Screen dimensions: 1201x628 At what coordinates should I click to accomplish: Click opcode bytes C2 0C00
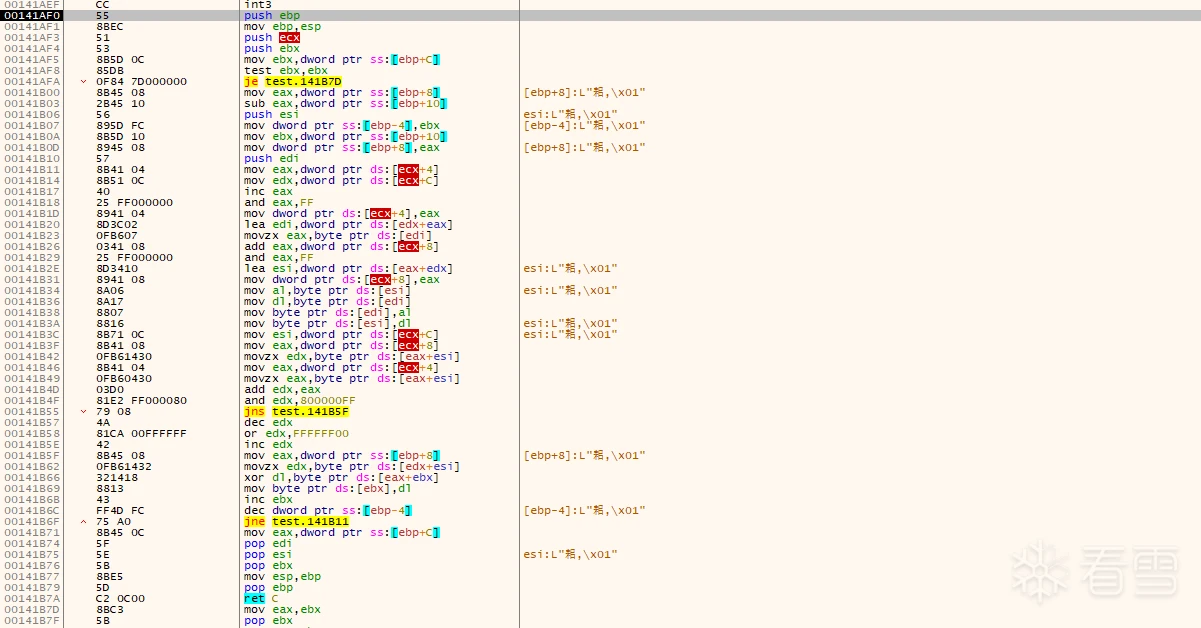[x=120, y=599]
